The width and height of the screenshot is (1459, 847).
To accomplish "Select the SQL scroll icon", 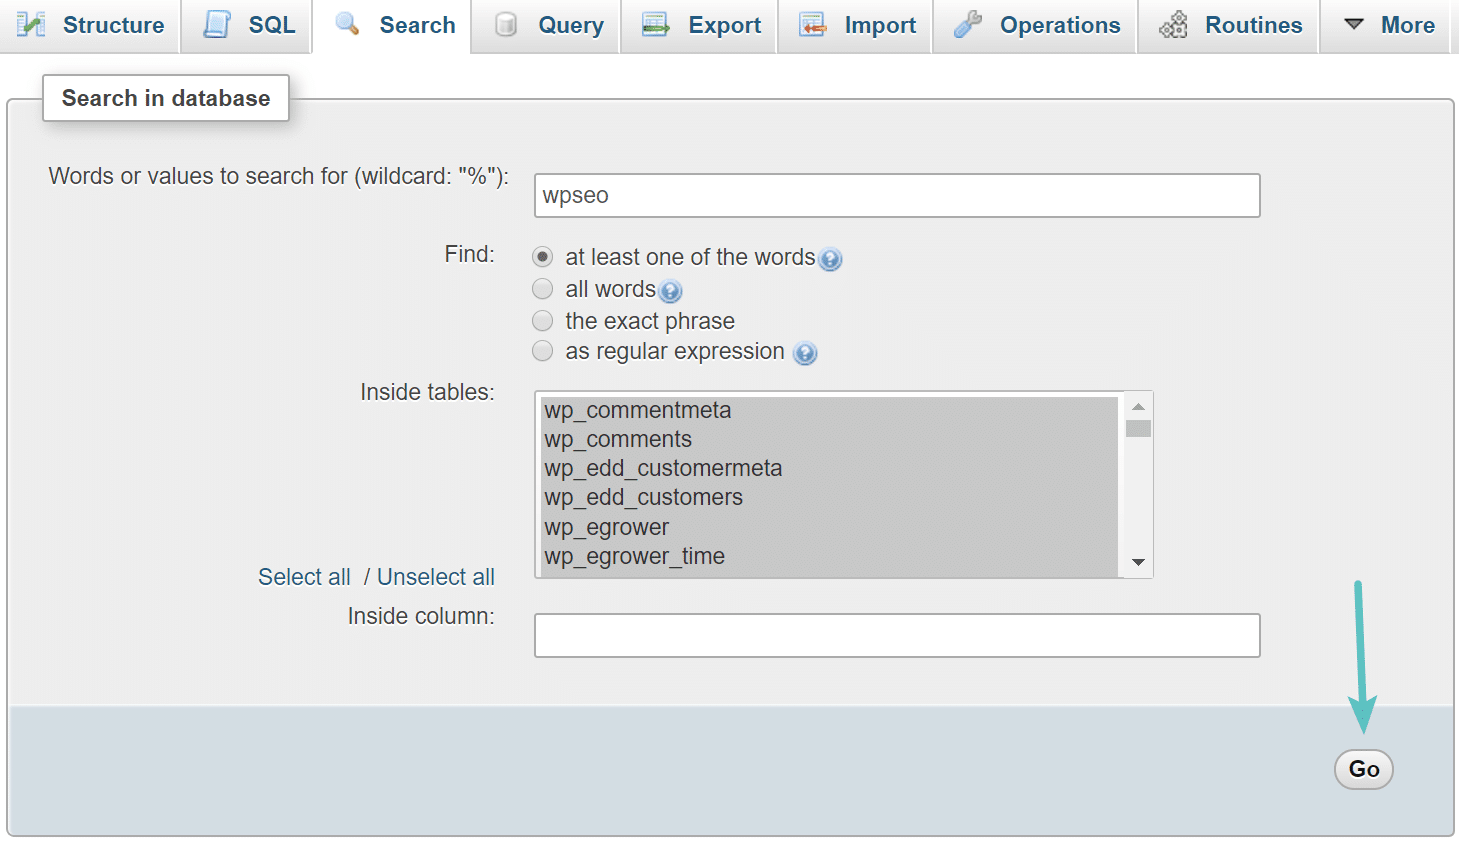I will pos(214,25).
